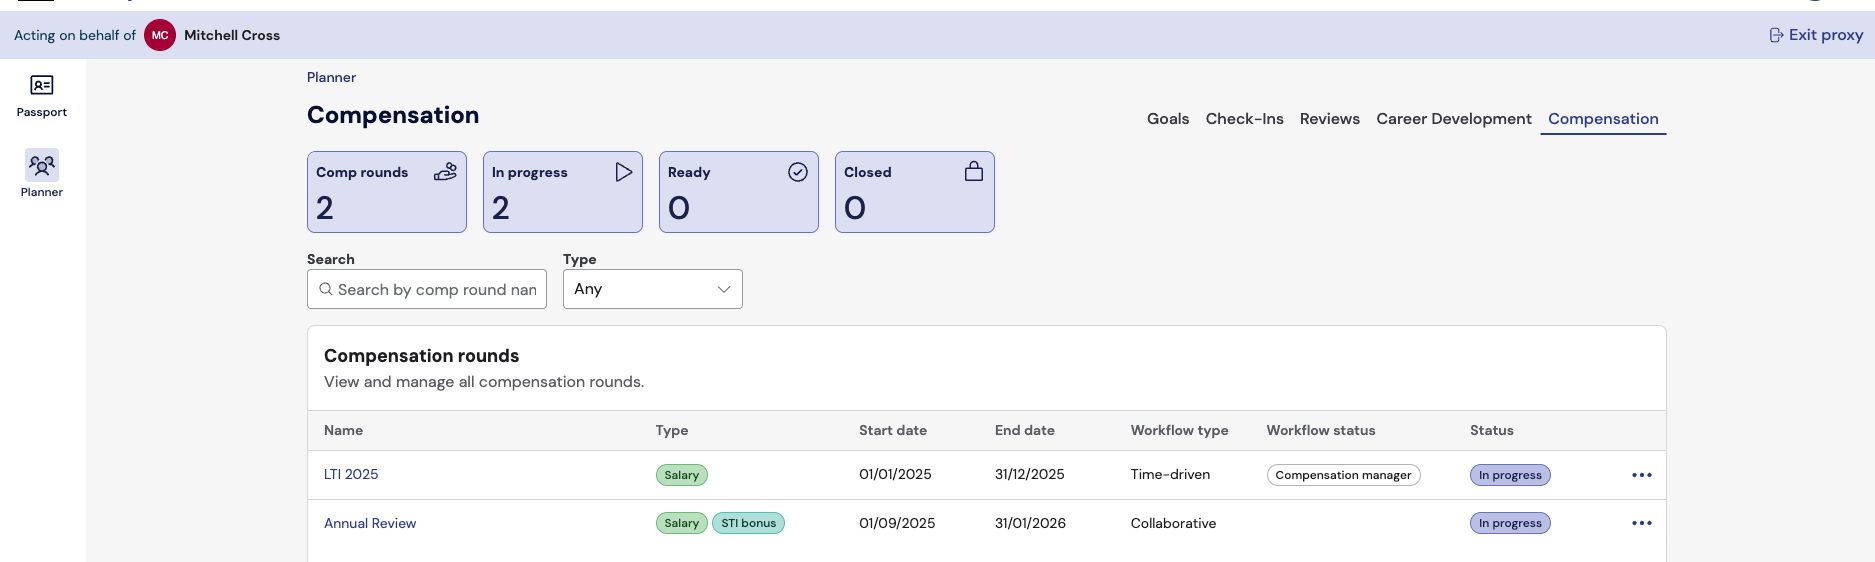Open the LTI 2025 compensation round link
1875x562 pixels.
point(351,475)
